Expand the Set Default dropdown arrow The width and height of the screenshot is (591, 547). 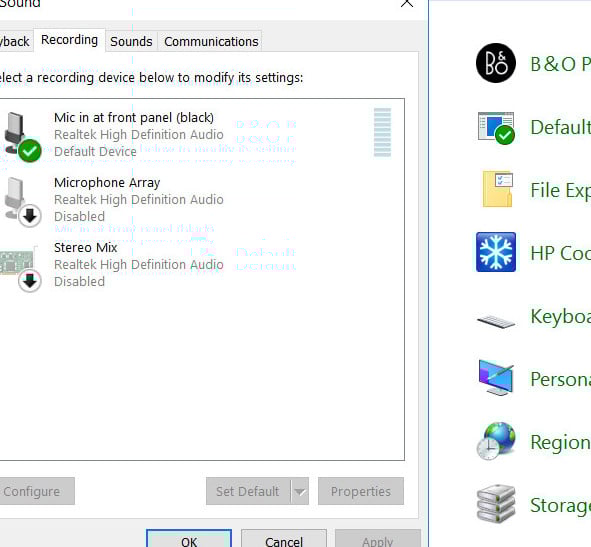[x=300, y=491]
